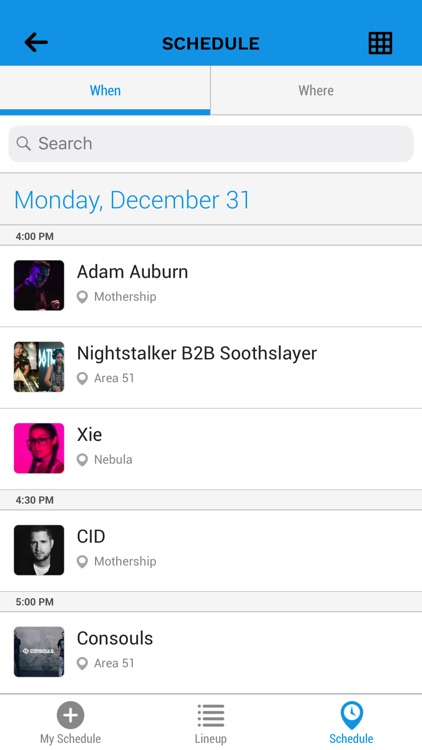This screenshot has height=750, width=422.
Task: Click into the Search field
Action: coord(211,143)
